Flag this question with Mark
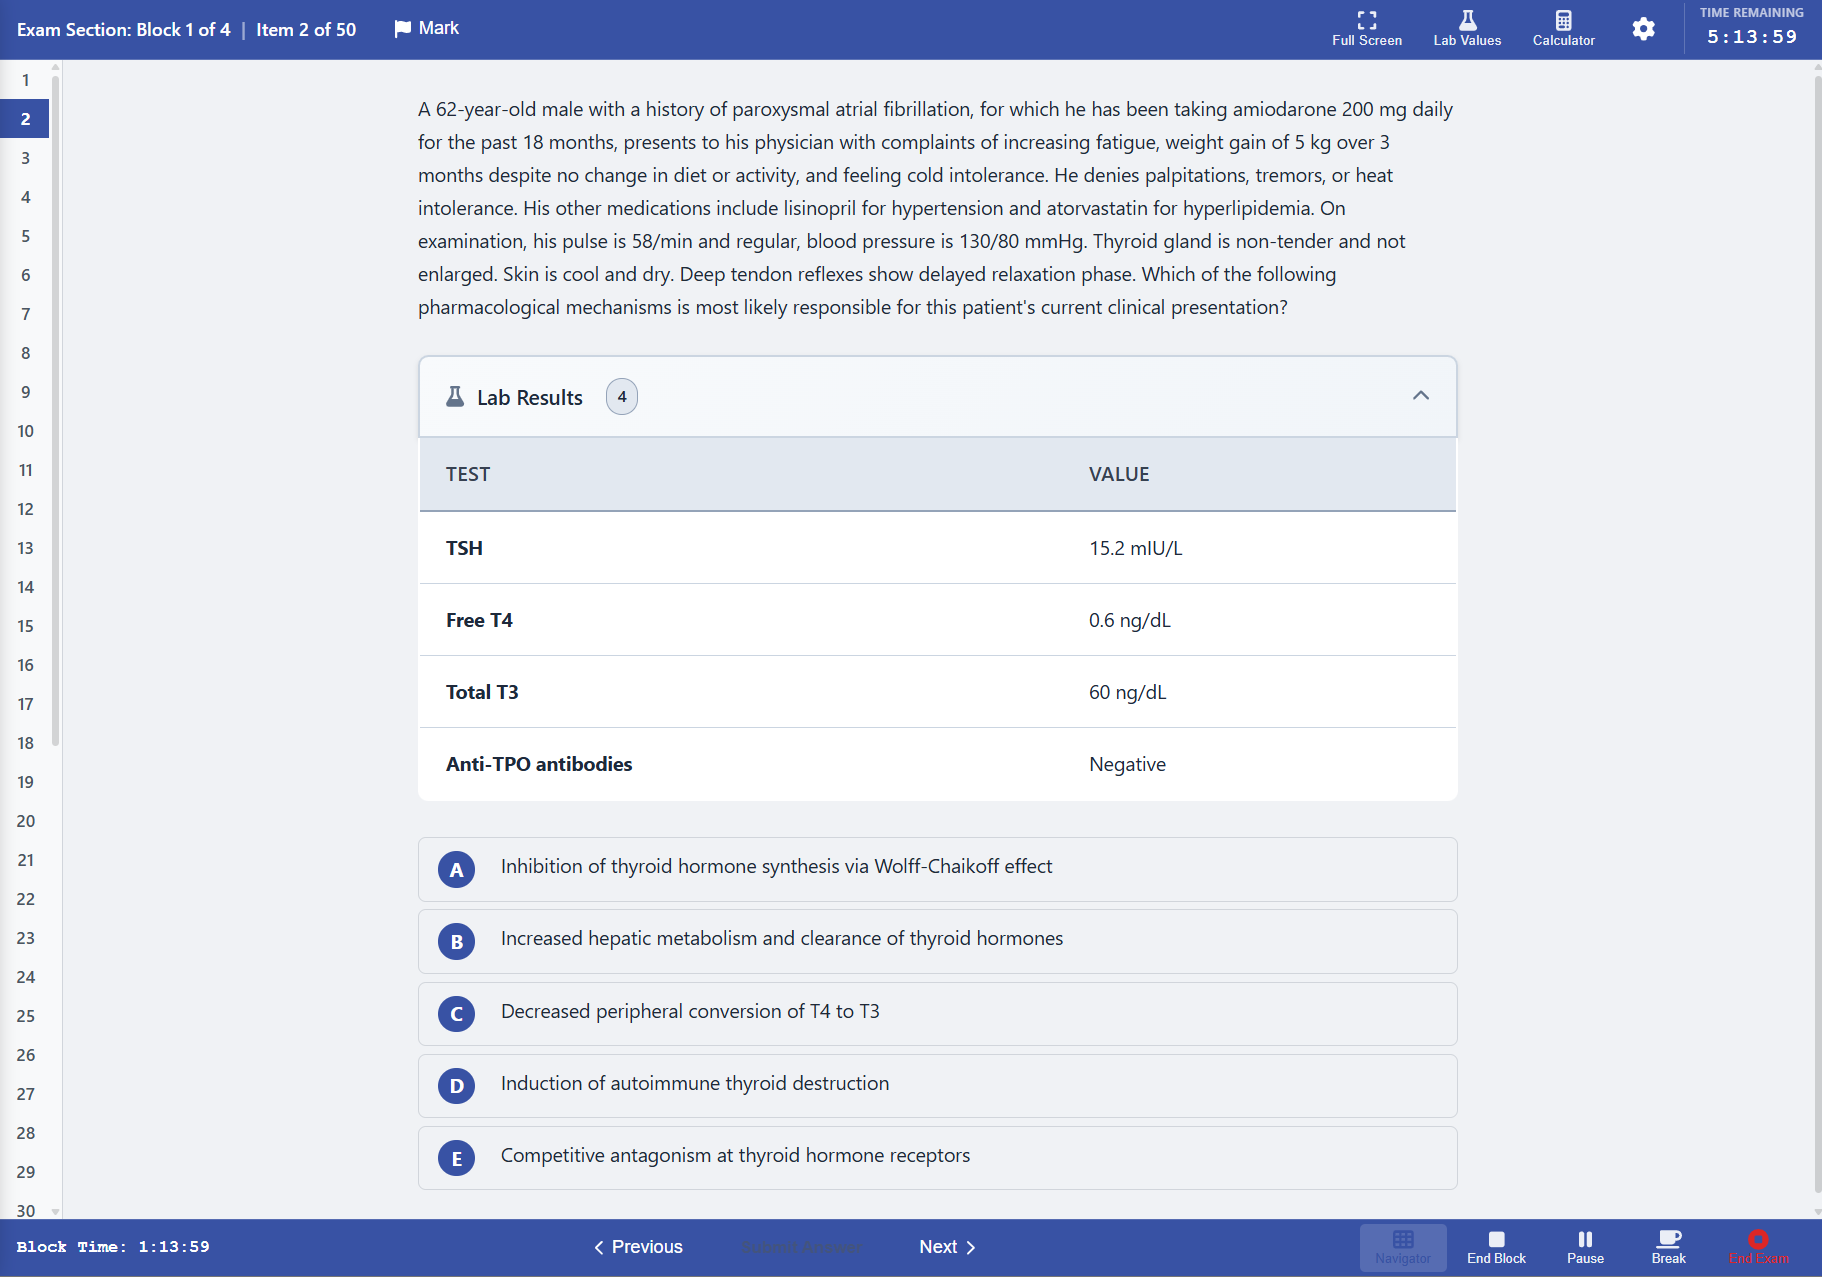1822x1277 pixels. pyautogui.click(x=427, y=28)
